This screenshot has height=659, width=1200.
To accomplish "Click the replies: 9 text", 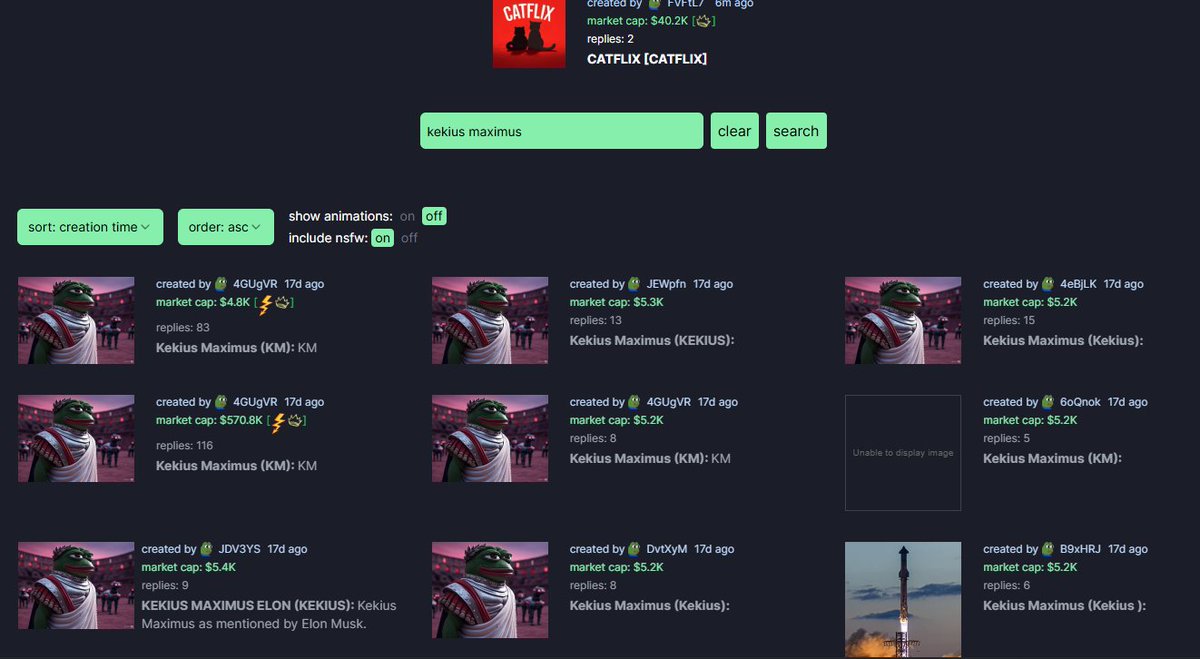I will [165, 585].
